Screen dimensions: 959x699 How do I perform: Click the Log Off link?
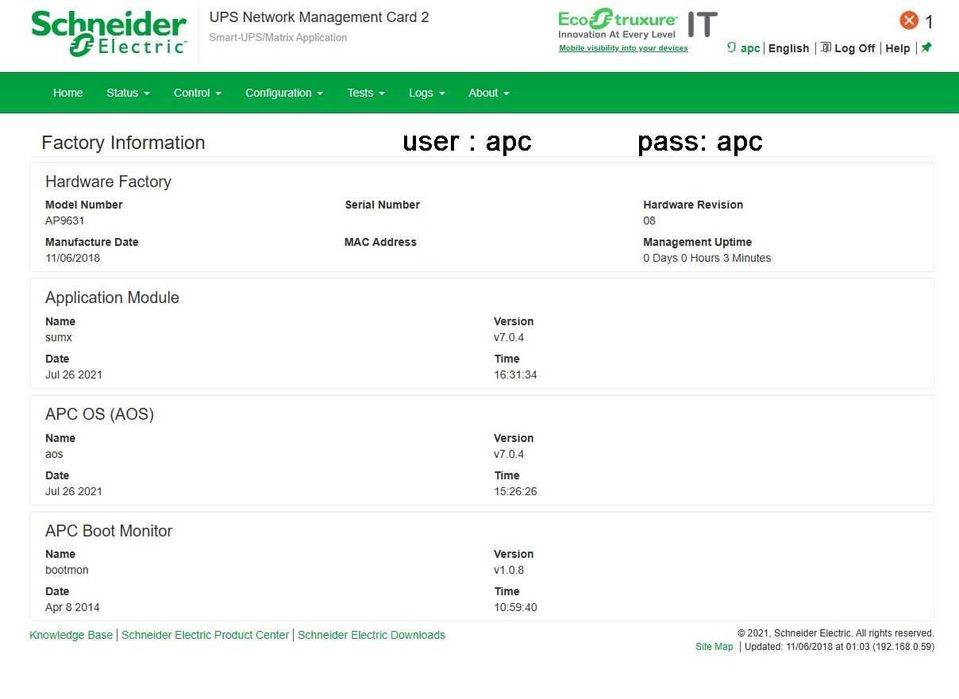click(854, 48)
